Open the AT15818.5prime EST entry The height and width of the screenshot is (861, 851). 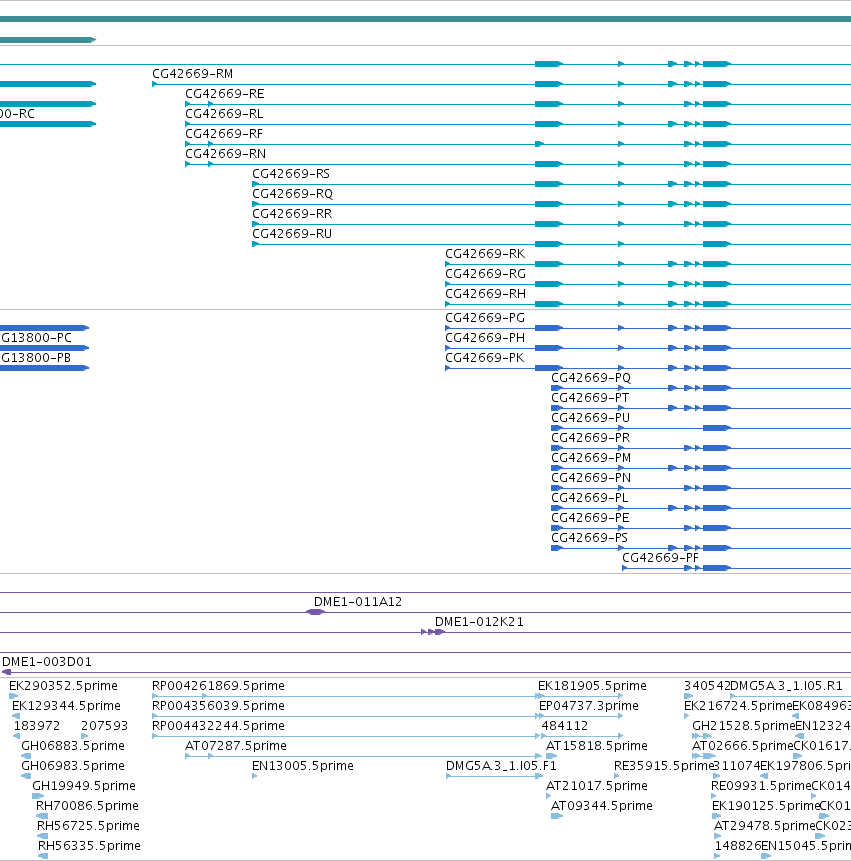point(597,746)
